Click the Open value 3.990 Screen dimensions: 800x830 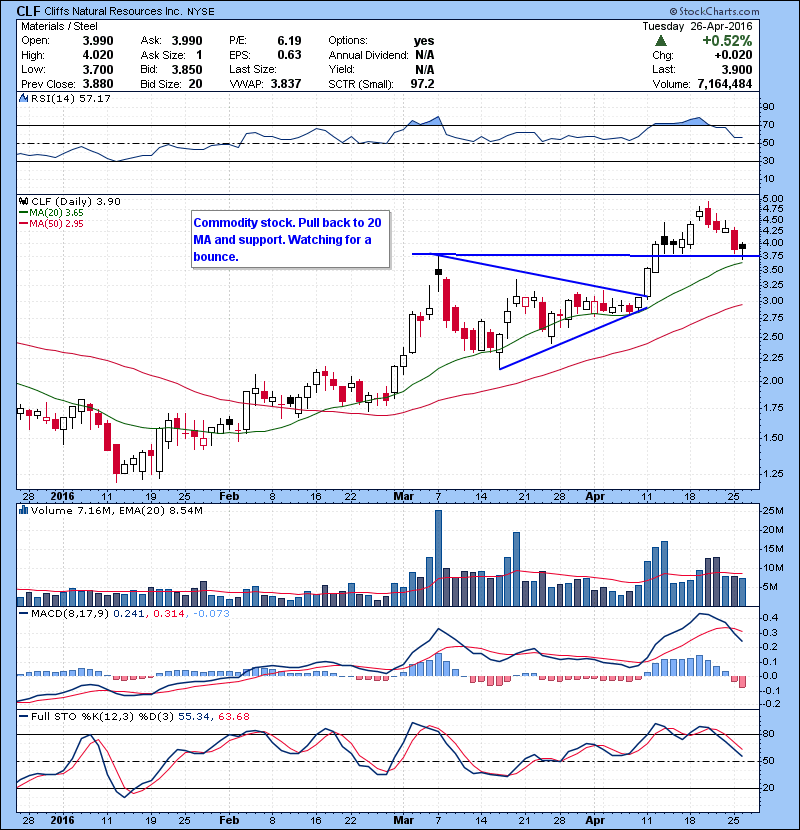pos(98,41)
